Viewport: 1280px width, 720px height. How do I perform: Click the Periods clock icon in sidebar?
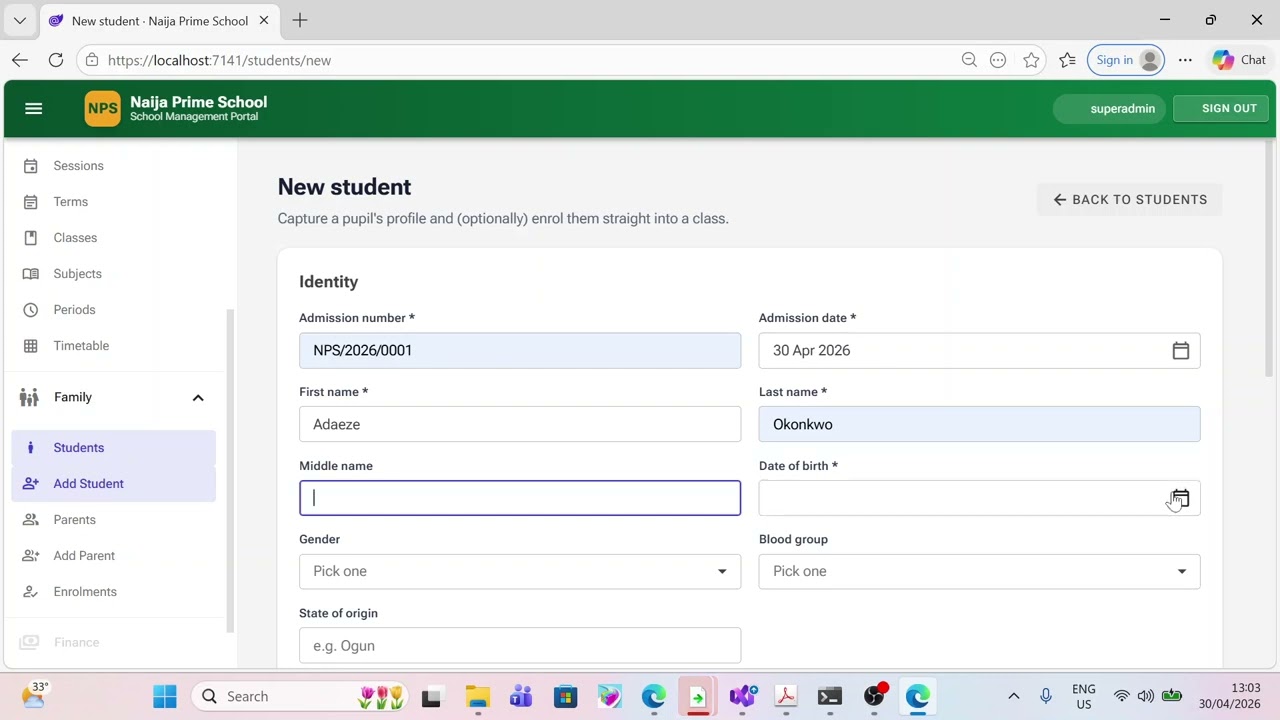pyautogui.click(x=31, y=310)
